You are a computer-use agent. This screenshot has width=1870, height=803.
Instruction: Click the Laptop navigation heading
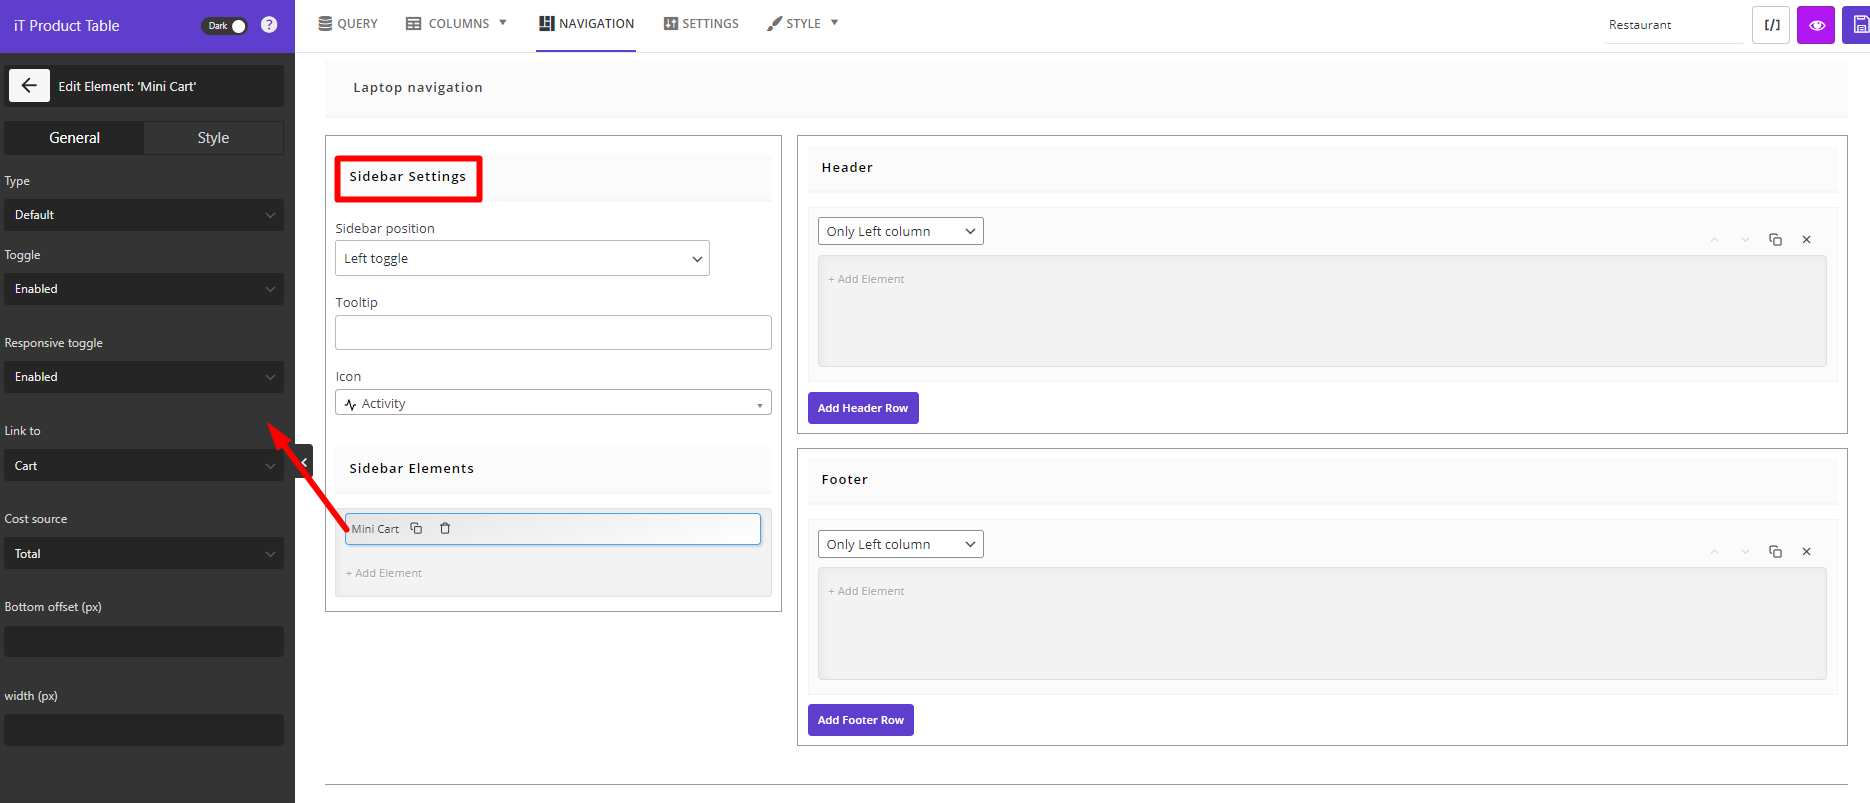tap(418, 88)
